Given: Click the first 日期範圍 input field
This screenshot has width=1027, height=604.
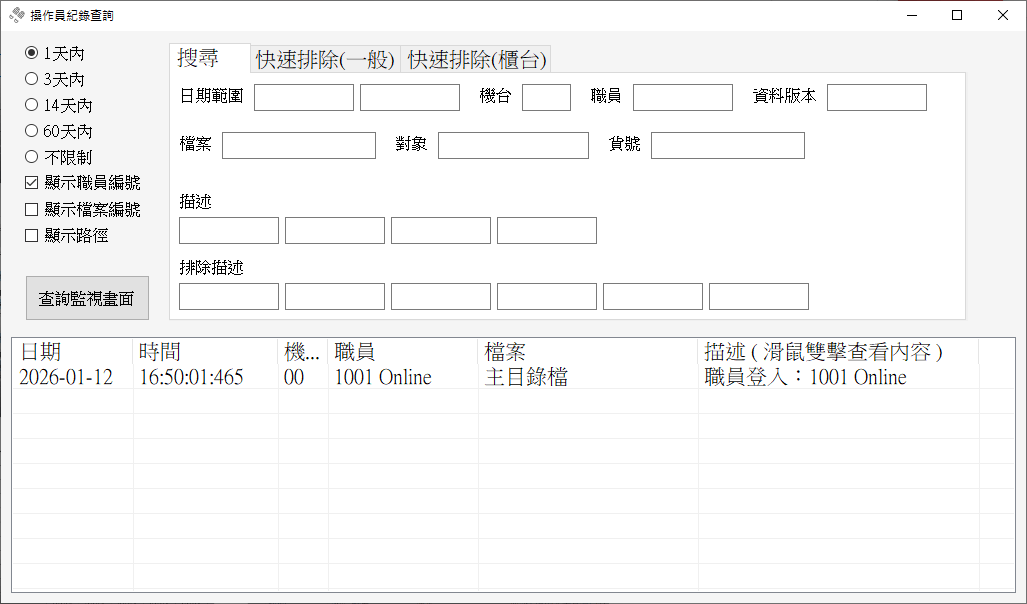Looking at the screenshot, I should pyautogui.click(x=303, y=97).
